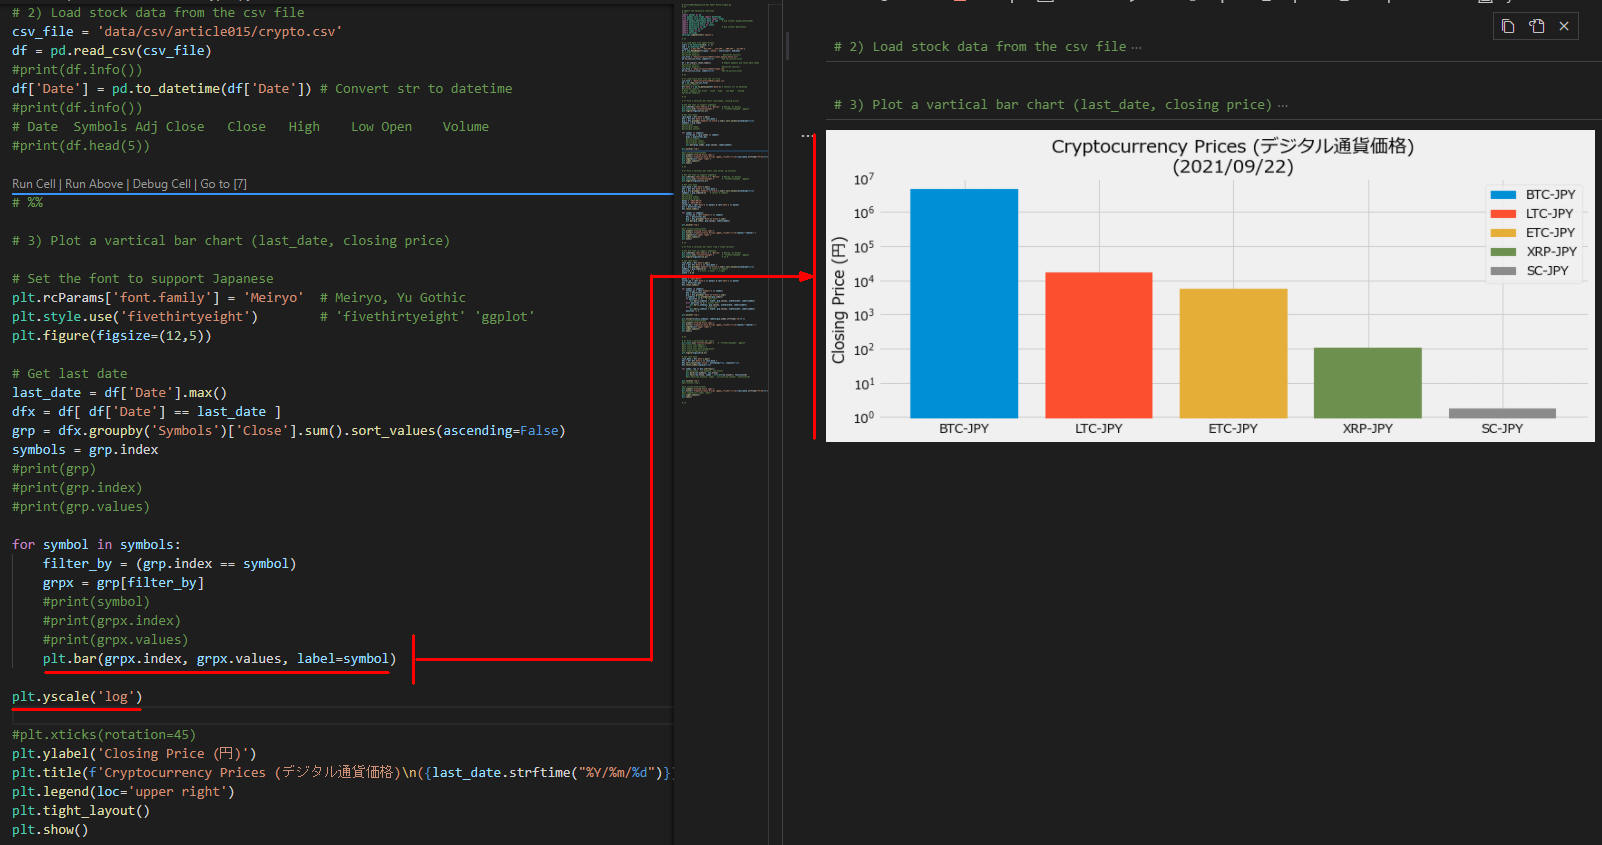The image size is (1602, 845).
Task: Click the 'filter_by = (grp.index == symbol)' line
Action: point(170,564)
